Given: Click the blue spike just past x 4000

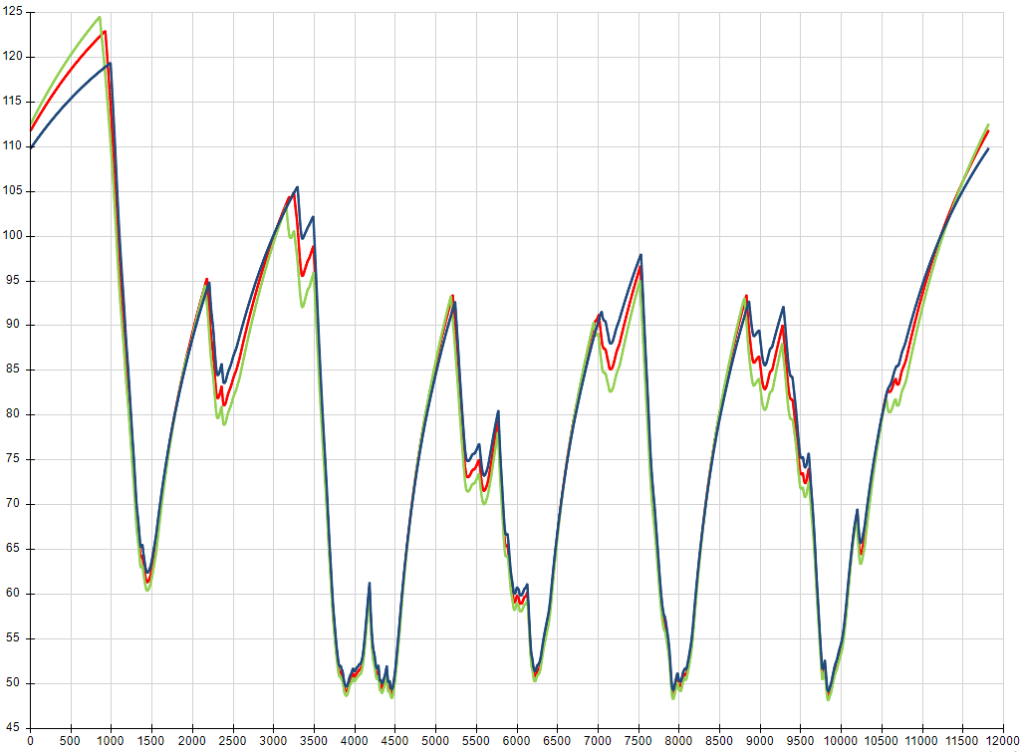Looking at the screenshot, I should pos(370,583).
